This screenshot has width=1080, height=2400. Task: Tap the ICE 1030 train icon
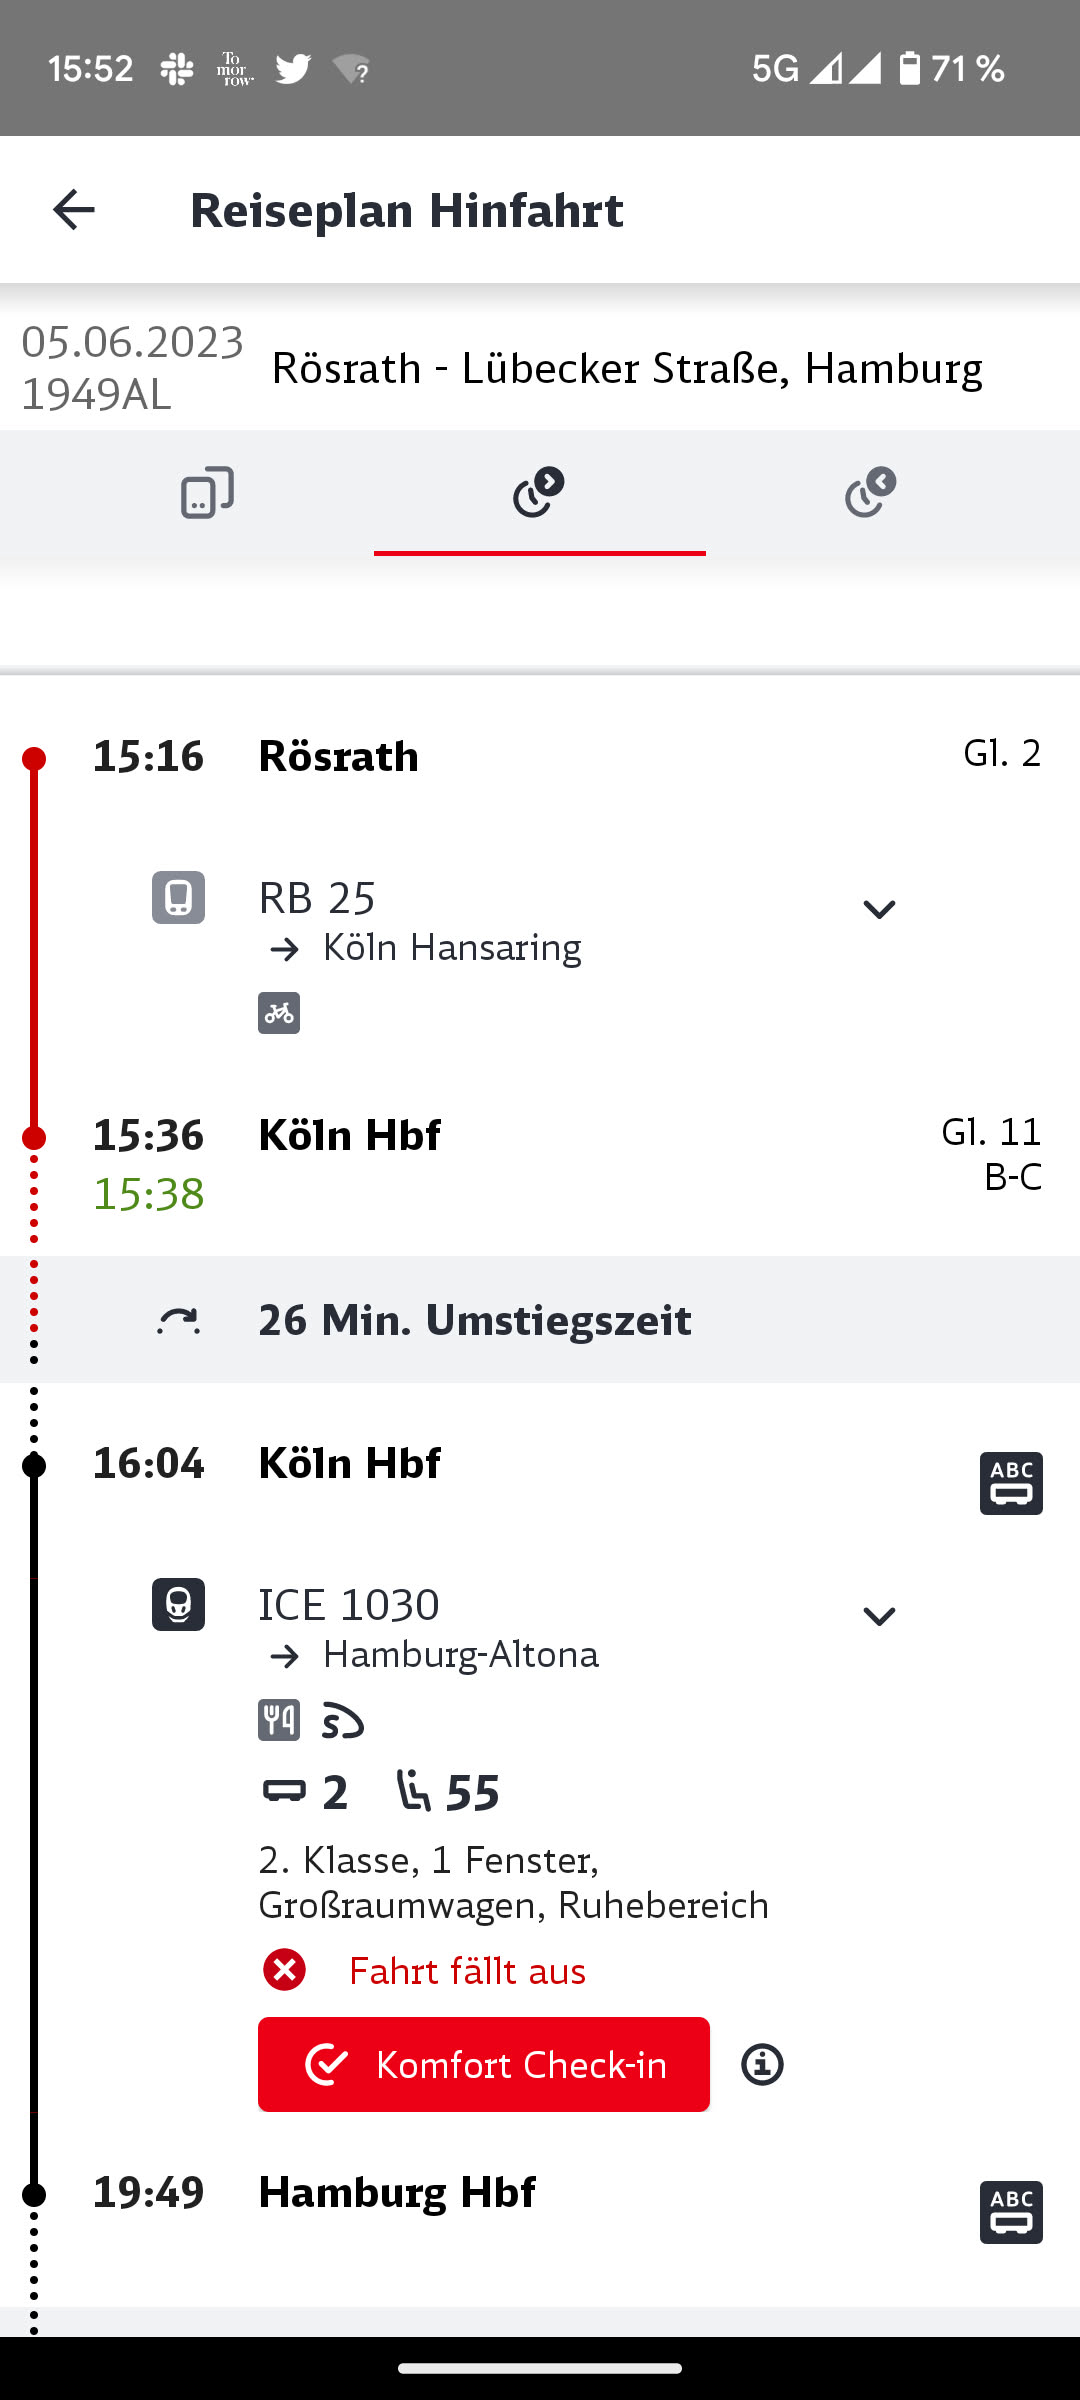[178, 1604]
